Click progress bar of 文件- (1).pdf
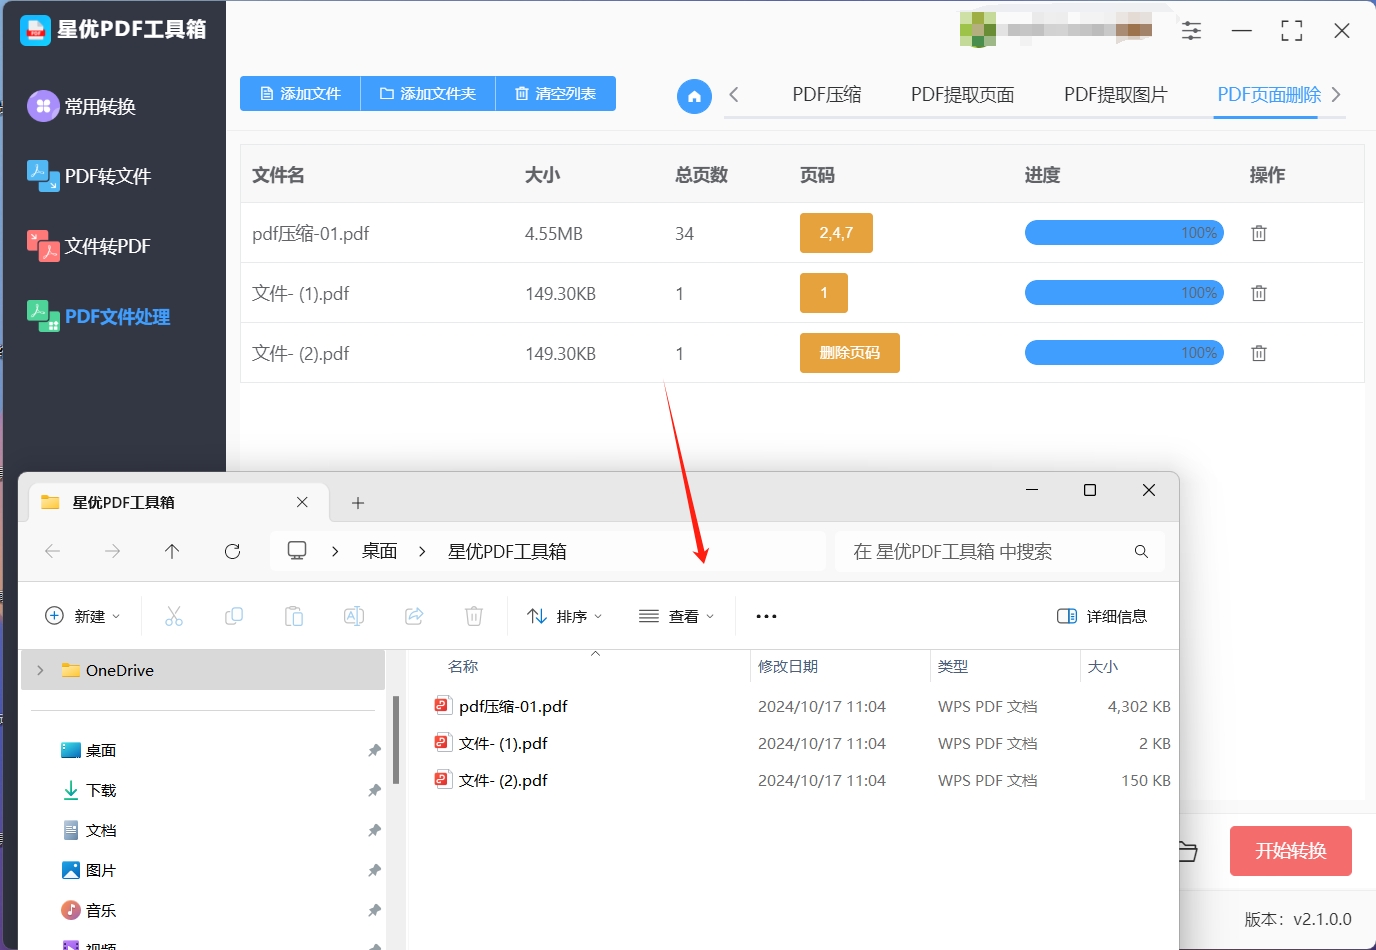Screen dimensions: 1376x950 click(1124, 293)
